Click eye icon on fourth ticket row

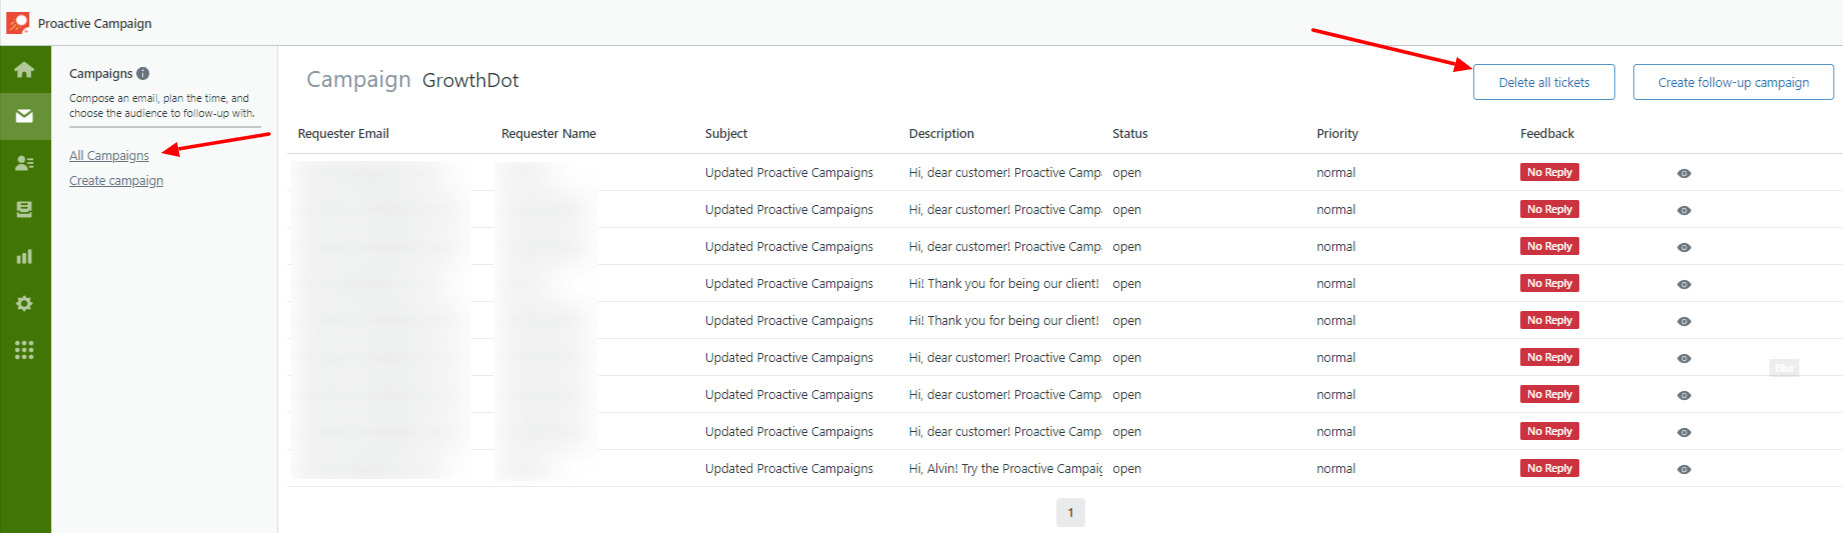[x=1684, y=284]
